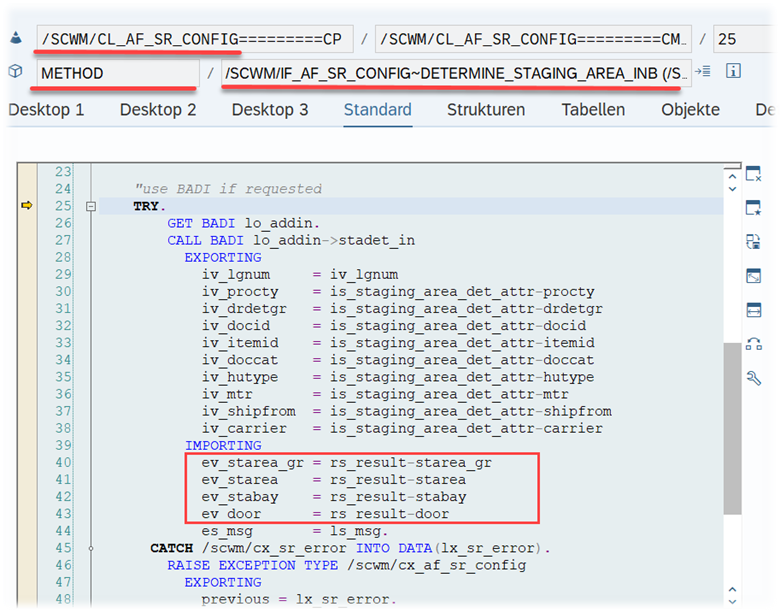
Task: Click the EXPORTING keyword on line 28
Action: pyautogui.click(x=223, y=257)
